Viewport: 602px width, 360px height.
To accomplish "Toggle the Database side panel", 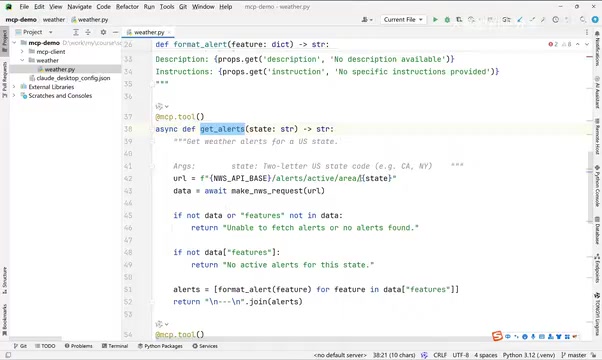I will click(x=597, y=230).
